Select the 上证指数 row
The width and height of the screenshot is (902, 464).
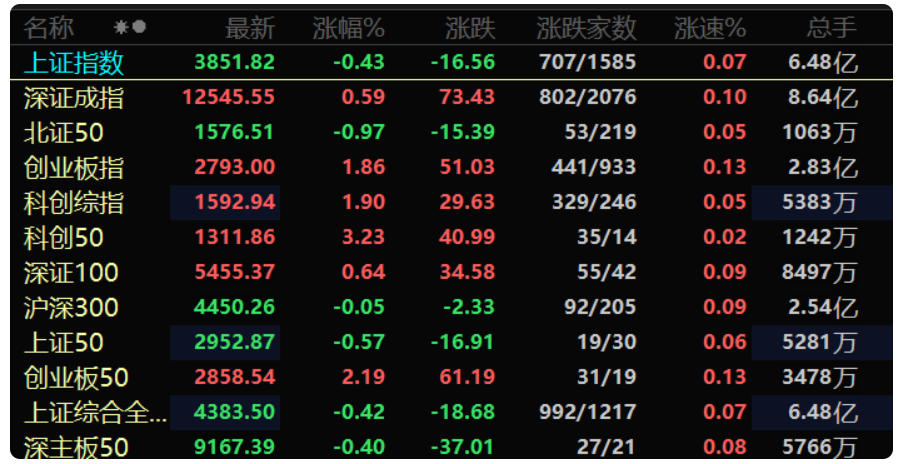[x=451, y=62]
